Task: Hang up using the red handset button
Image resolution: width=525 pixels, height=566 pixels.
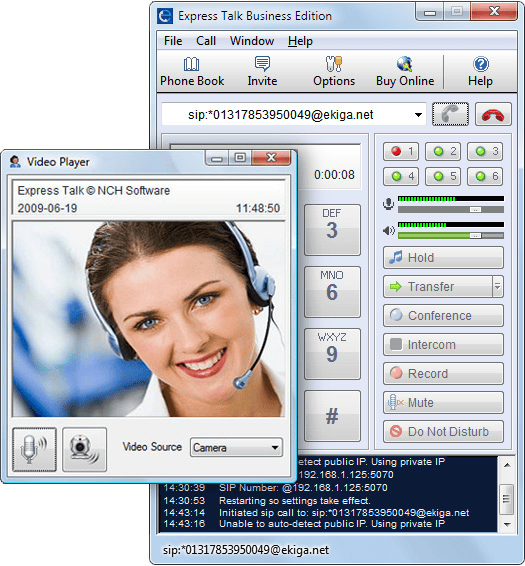Action: click(x=493, y=114)
